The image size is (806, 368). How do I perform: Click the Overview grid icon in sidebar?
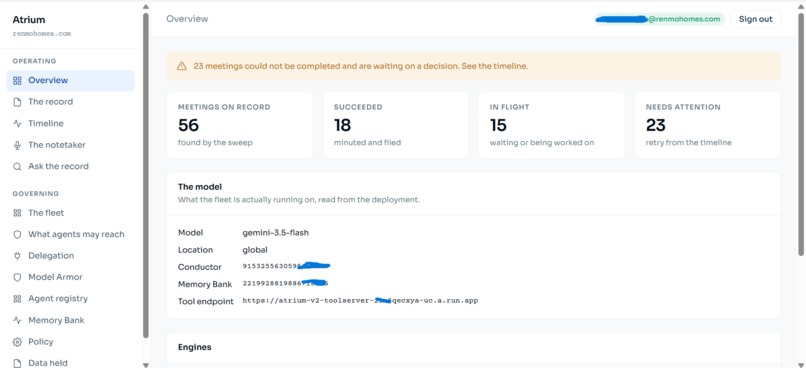[17, 81]
